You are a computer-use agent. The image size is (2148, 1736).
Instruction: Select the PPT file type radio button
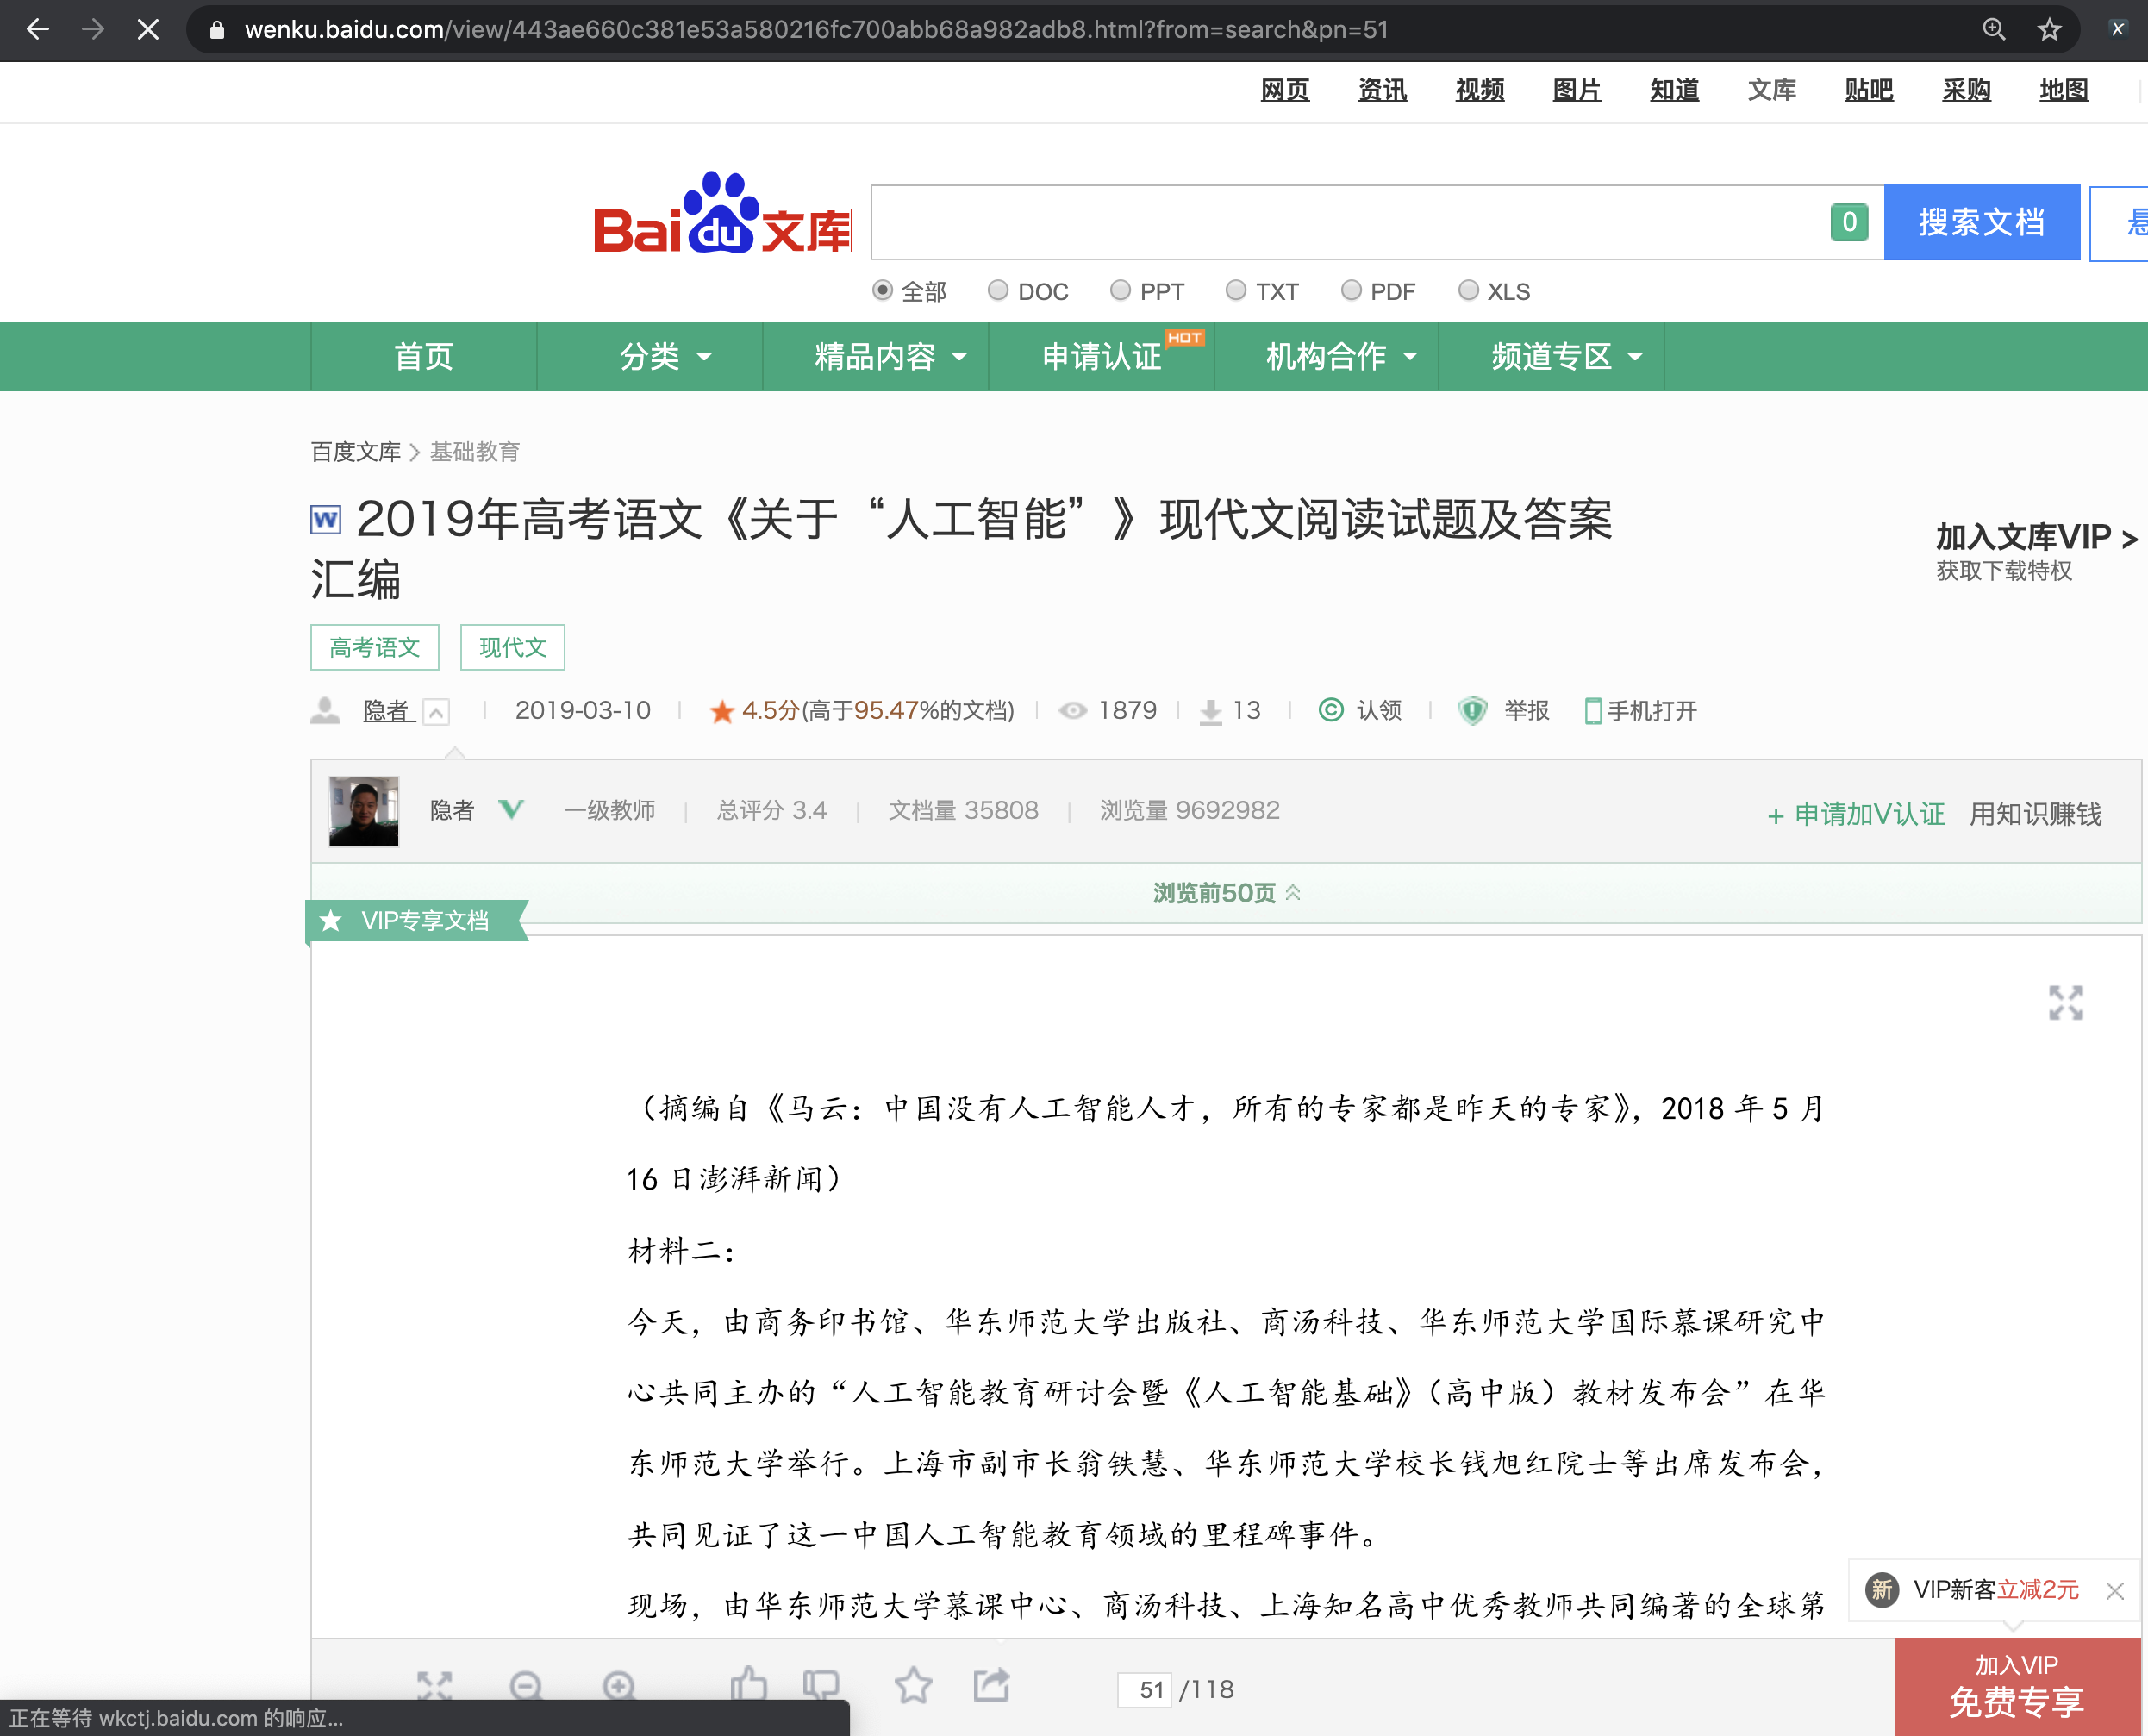(x=1120, y=290)
